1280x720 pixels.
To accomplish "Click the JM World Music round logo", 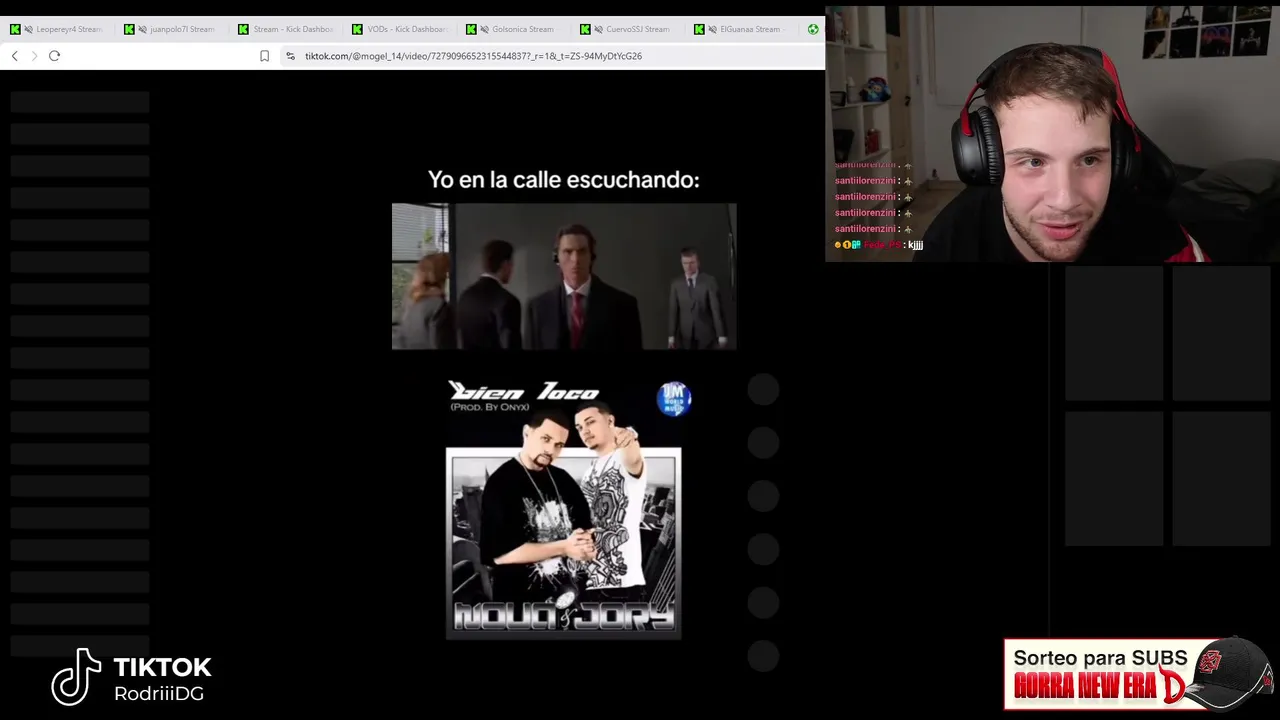I will pyautogui.click(x=674, y=398).
